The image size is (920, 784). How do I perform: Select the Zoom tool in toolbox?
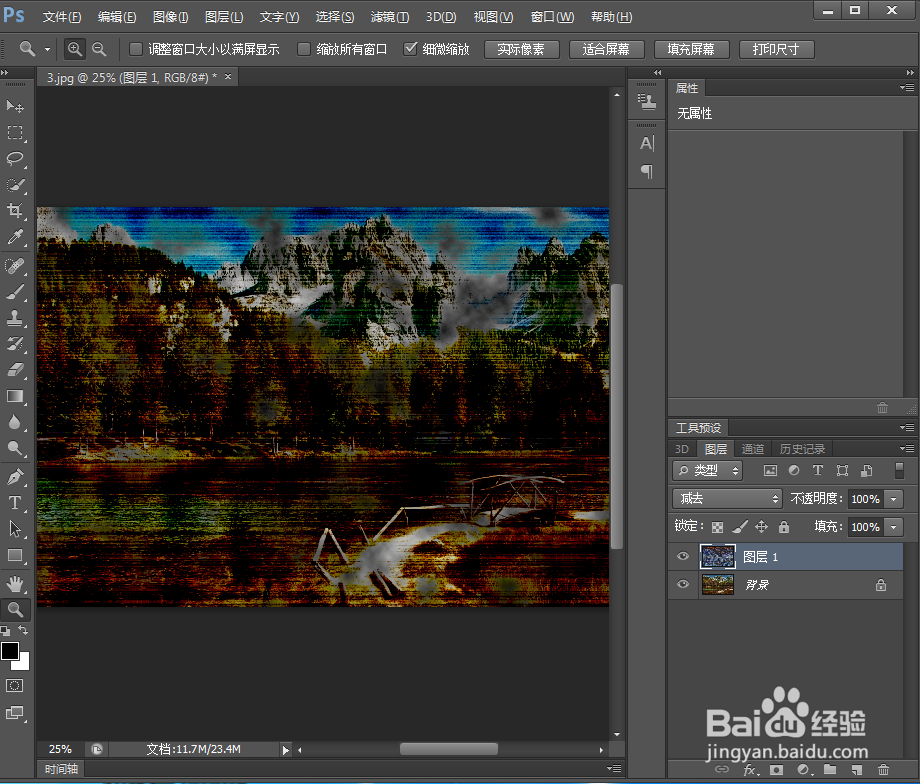click(x=15, y=610)
